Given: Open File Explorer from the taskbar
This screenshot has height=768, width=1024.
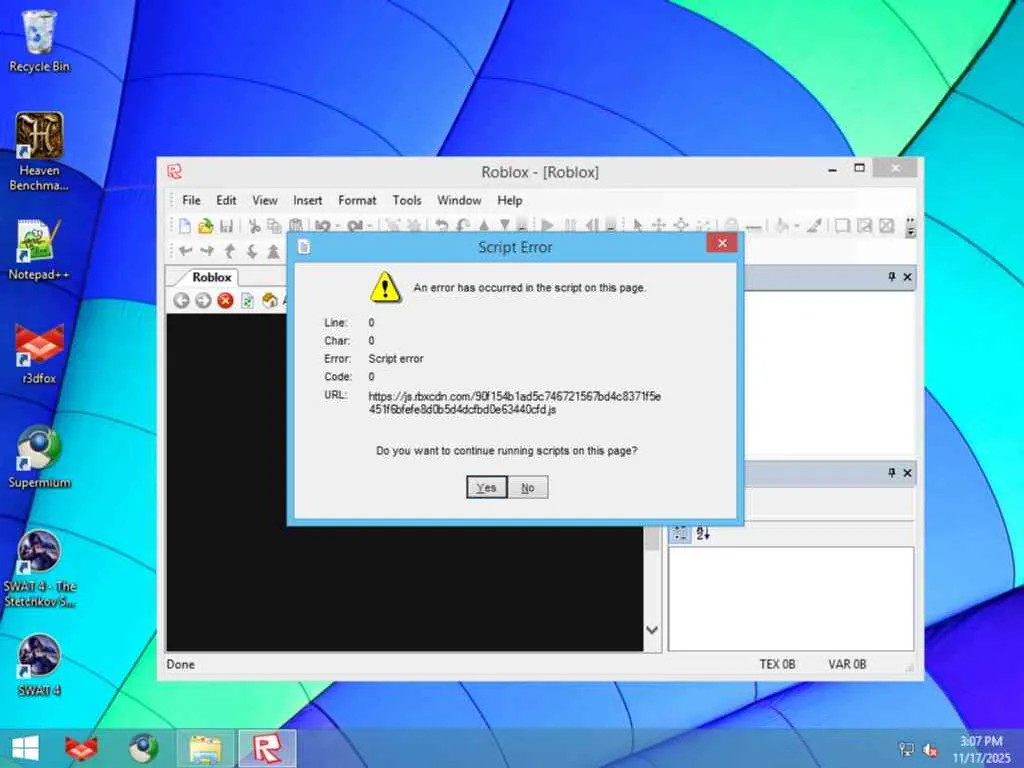Looking at the screenshot, I should (205, 748).
